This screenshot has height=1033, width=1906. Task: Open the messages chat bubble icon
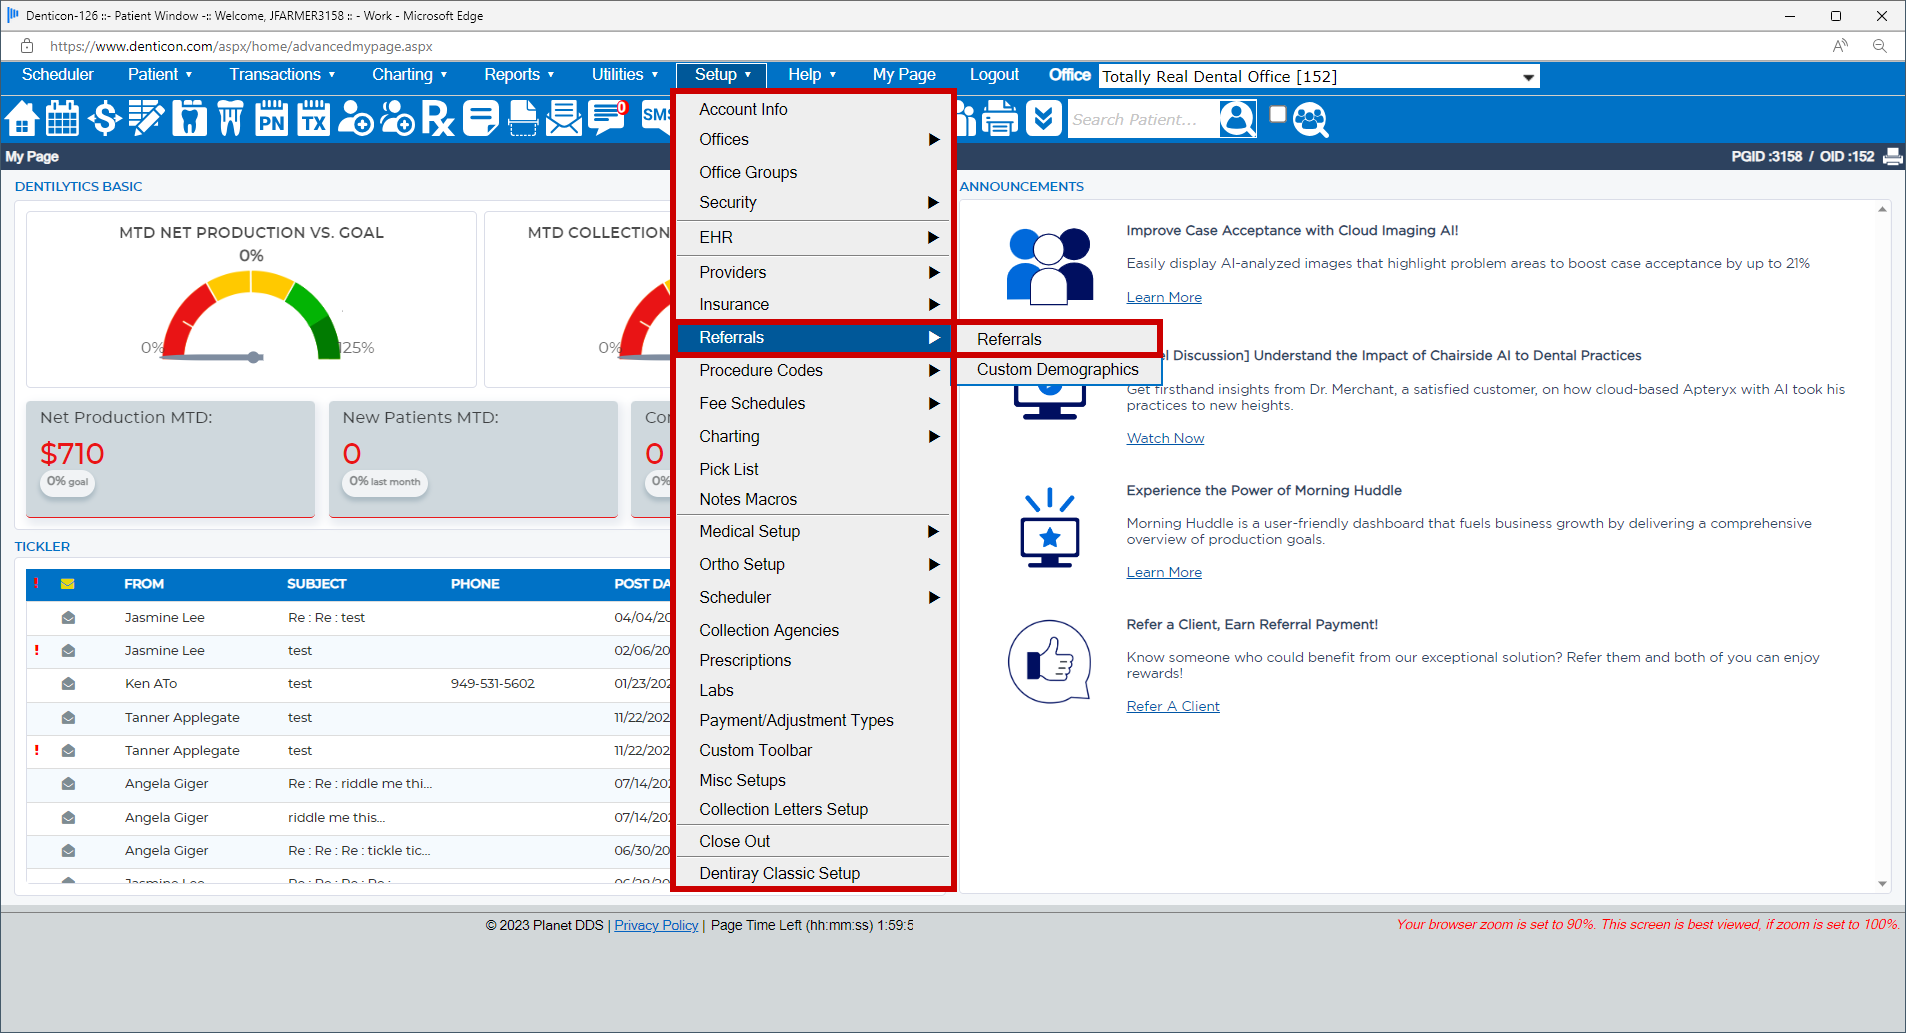(607, 118)
